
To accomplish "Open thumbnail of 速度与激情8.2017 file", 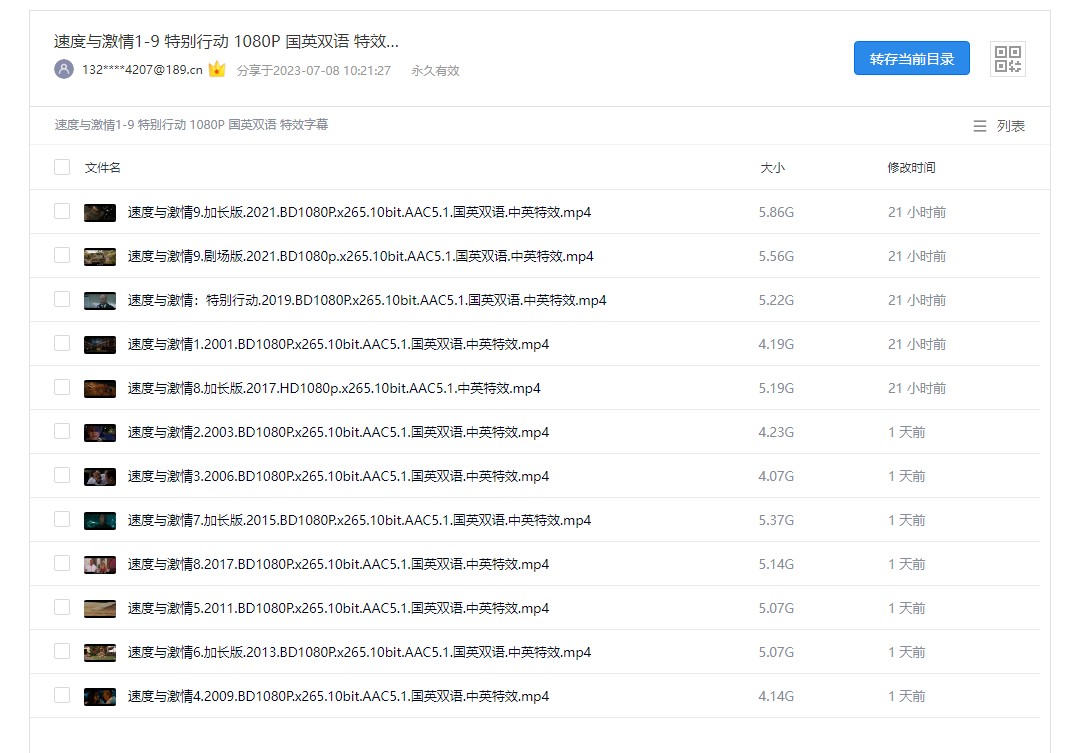I will pyautogui.click(x=100, y=565).
